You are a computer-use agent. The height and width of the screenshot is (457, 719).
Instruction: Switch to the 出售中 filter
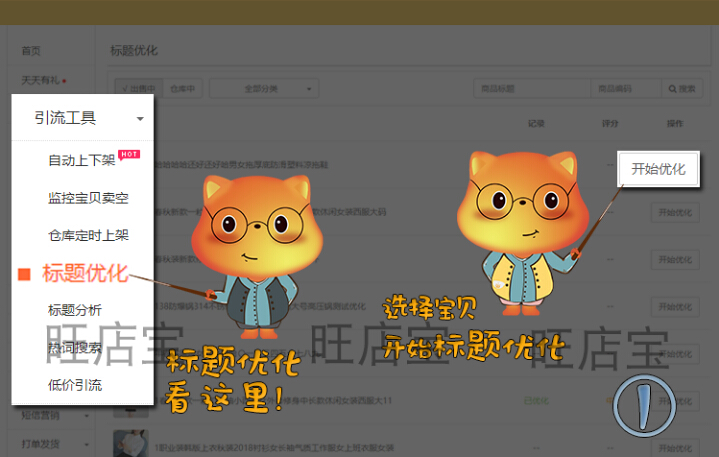(135, 89)
